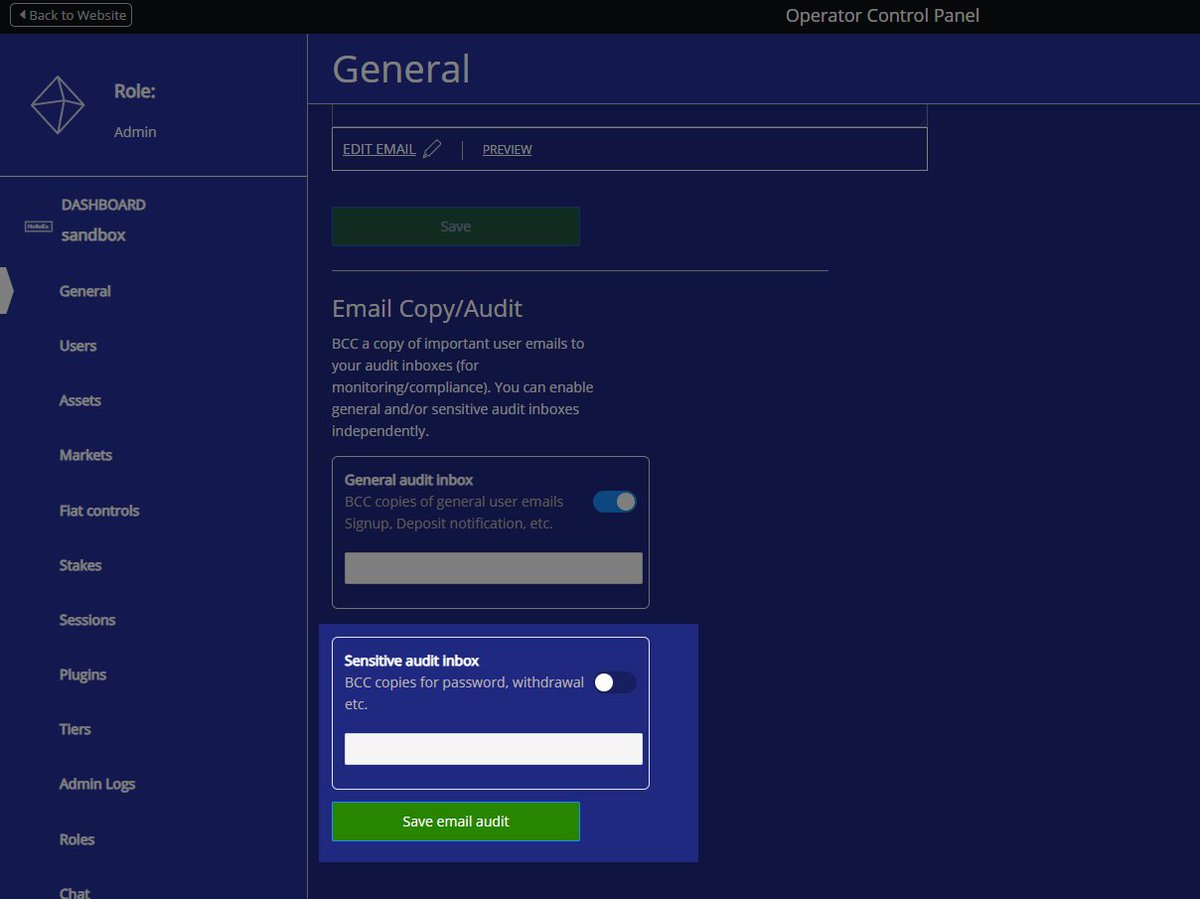The width and height of the screenshot is (1200, 899).
Task: Open the PREVIEW link
Action: tap(507, 149)
